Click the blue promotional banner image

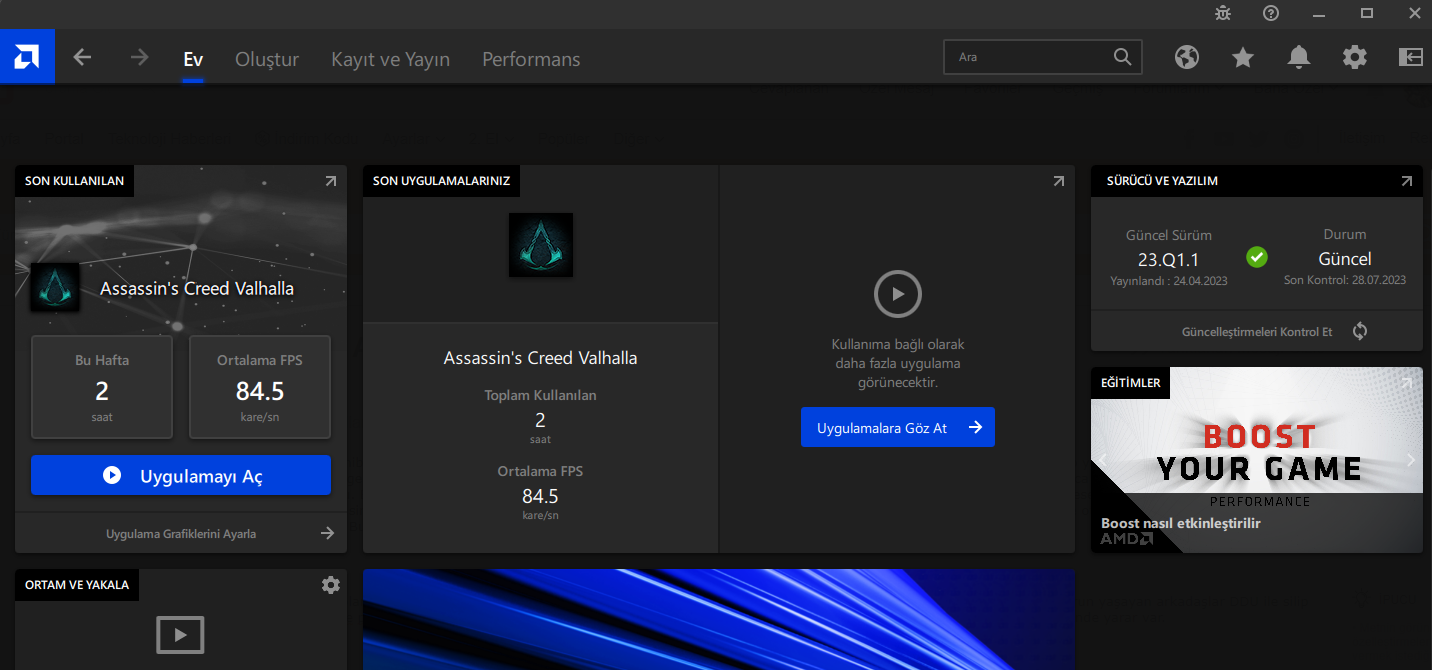pyautogui.click(x=719, y=620)
